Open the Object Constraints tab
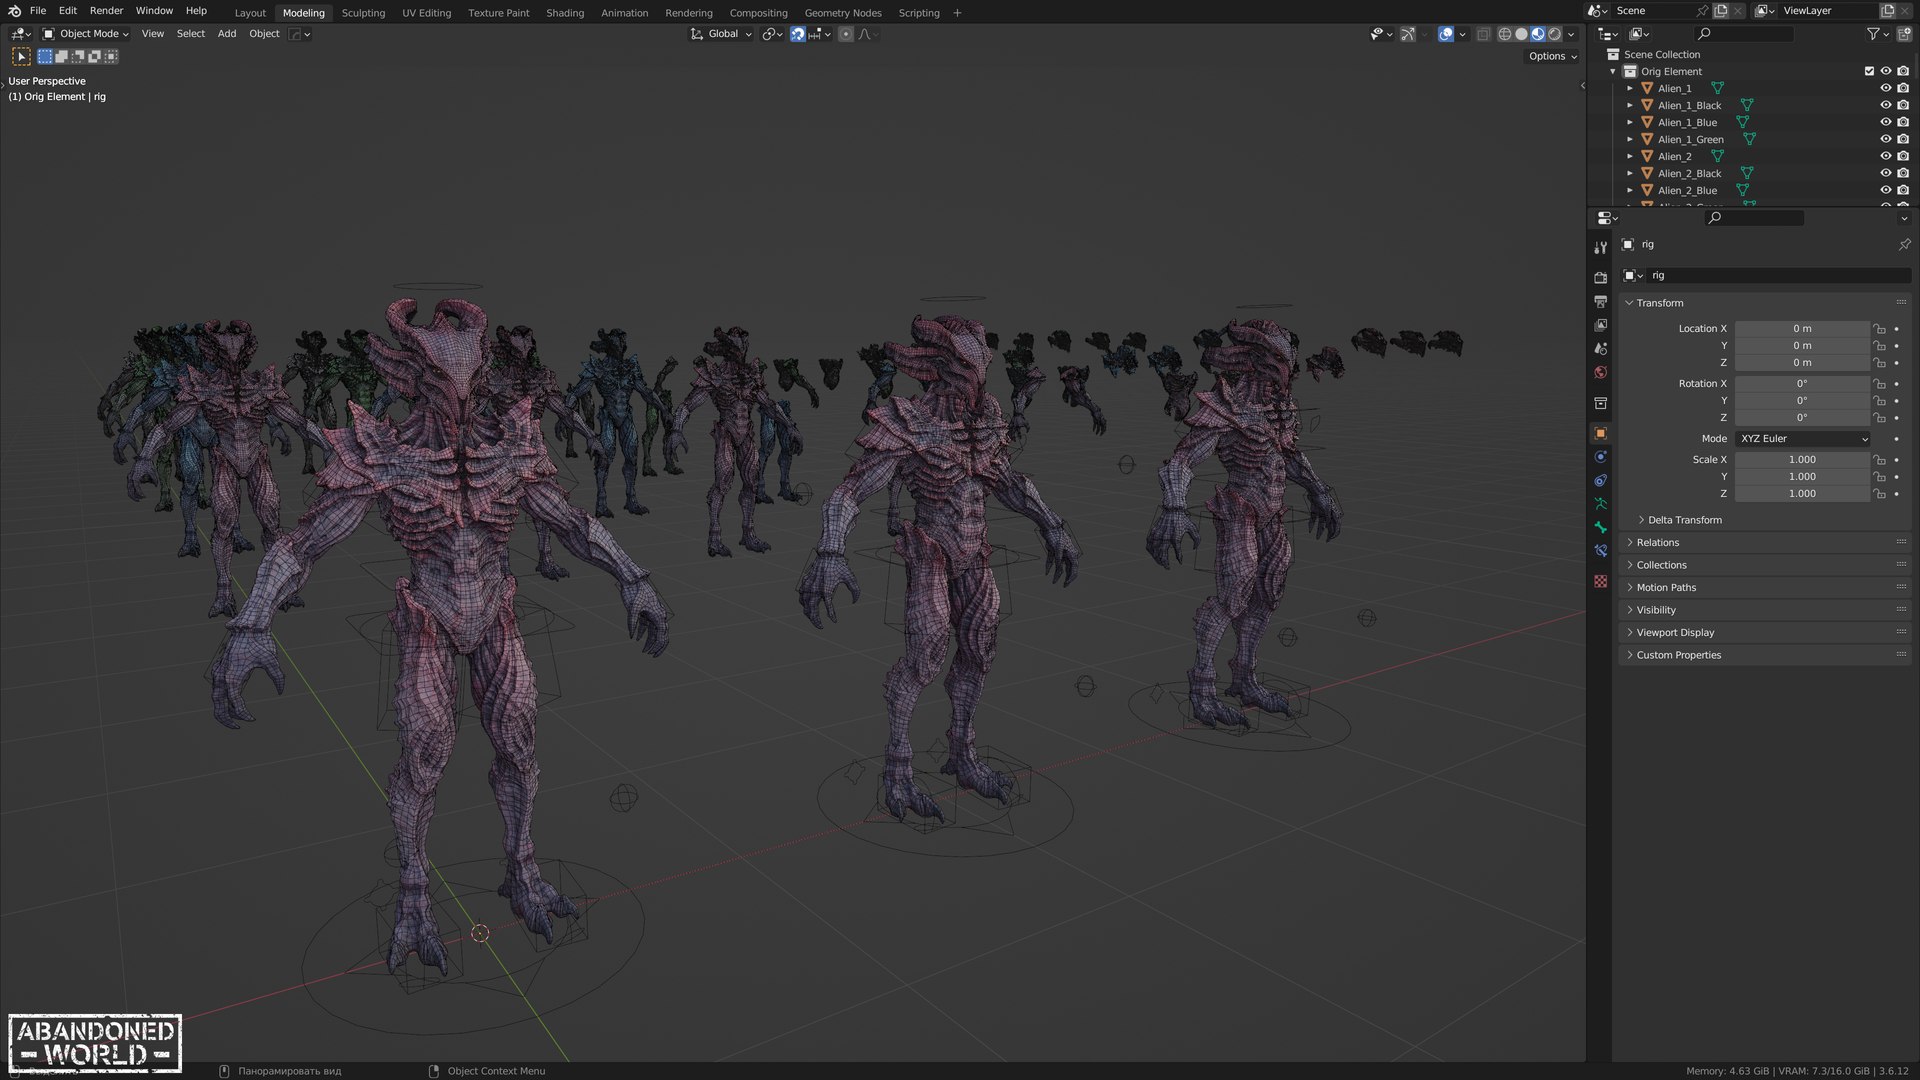The height and width of the screenshot is (1080, 1920). 1600,481
